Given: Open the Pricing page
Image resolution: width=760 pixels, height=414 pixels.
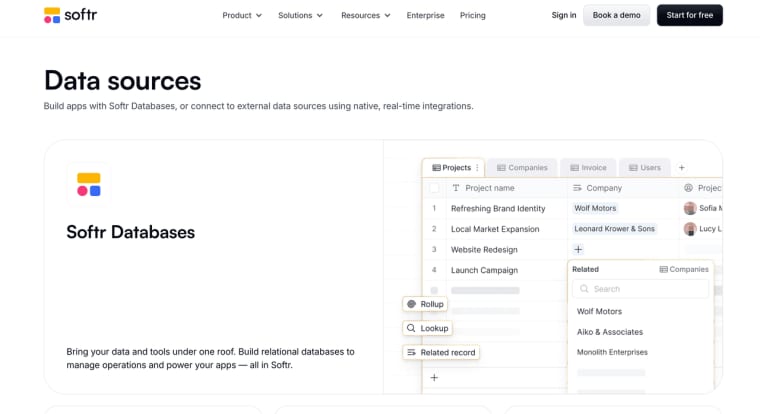Looking at the screenshot, I should [x=473, y=16].
